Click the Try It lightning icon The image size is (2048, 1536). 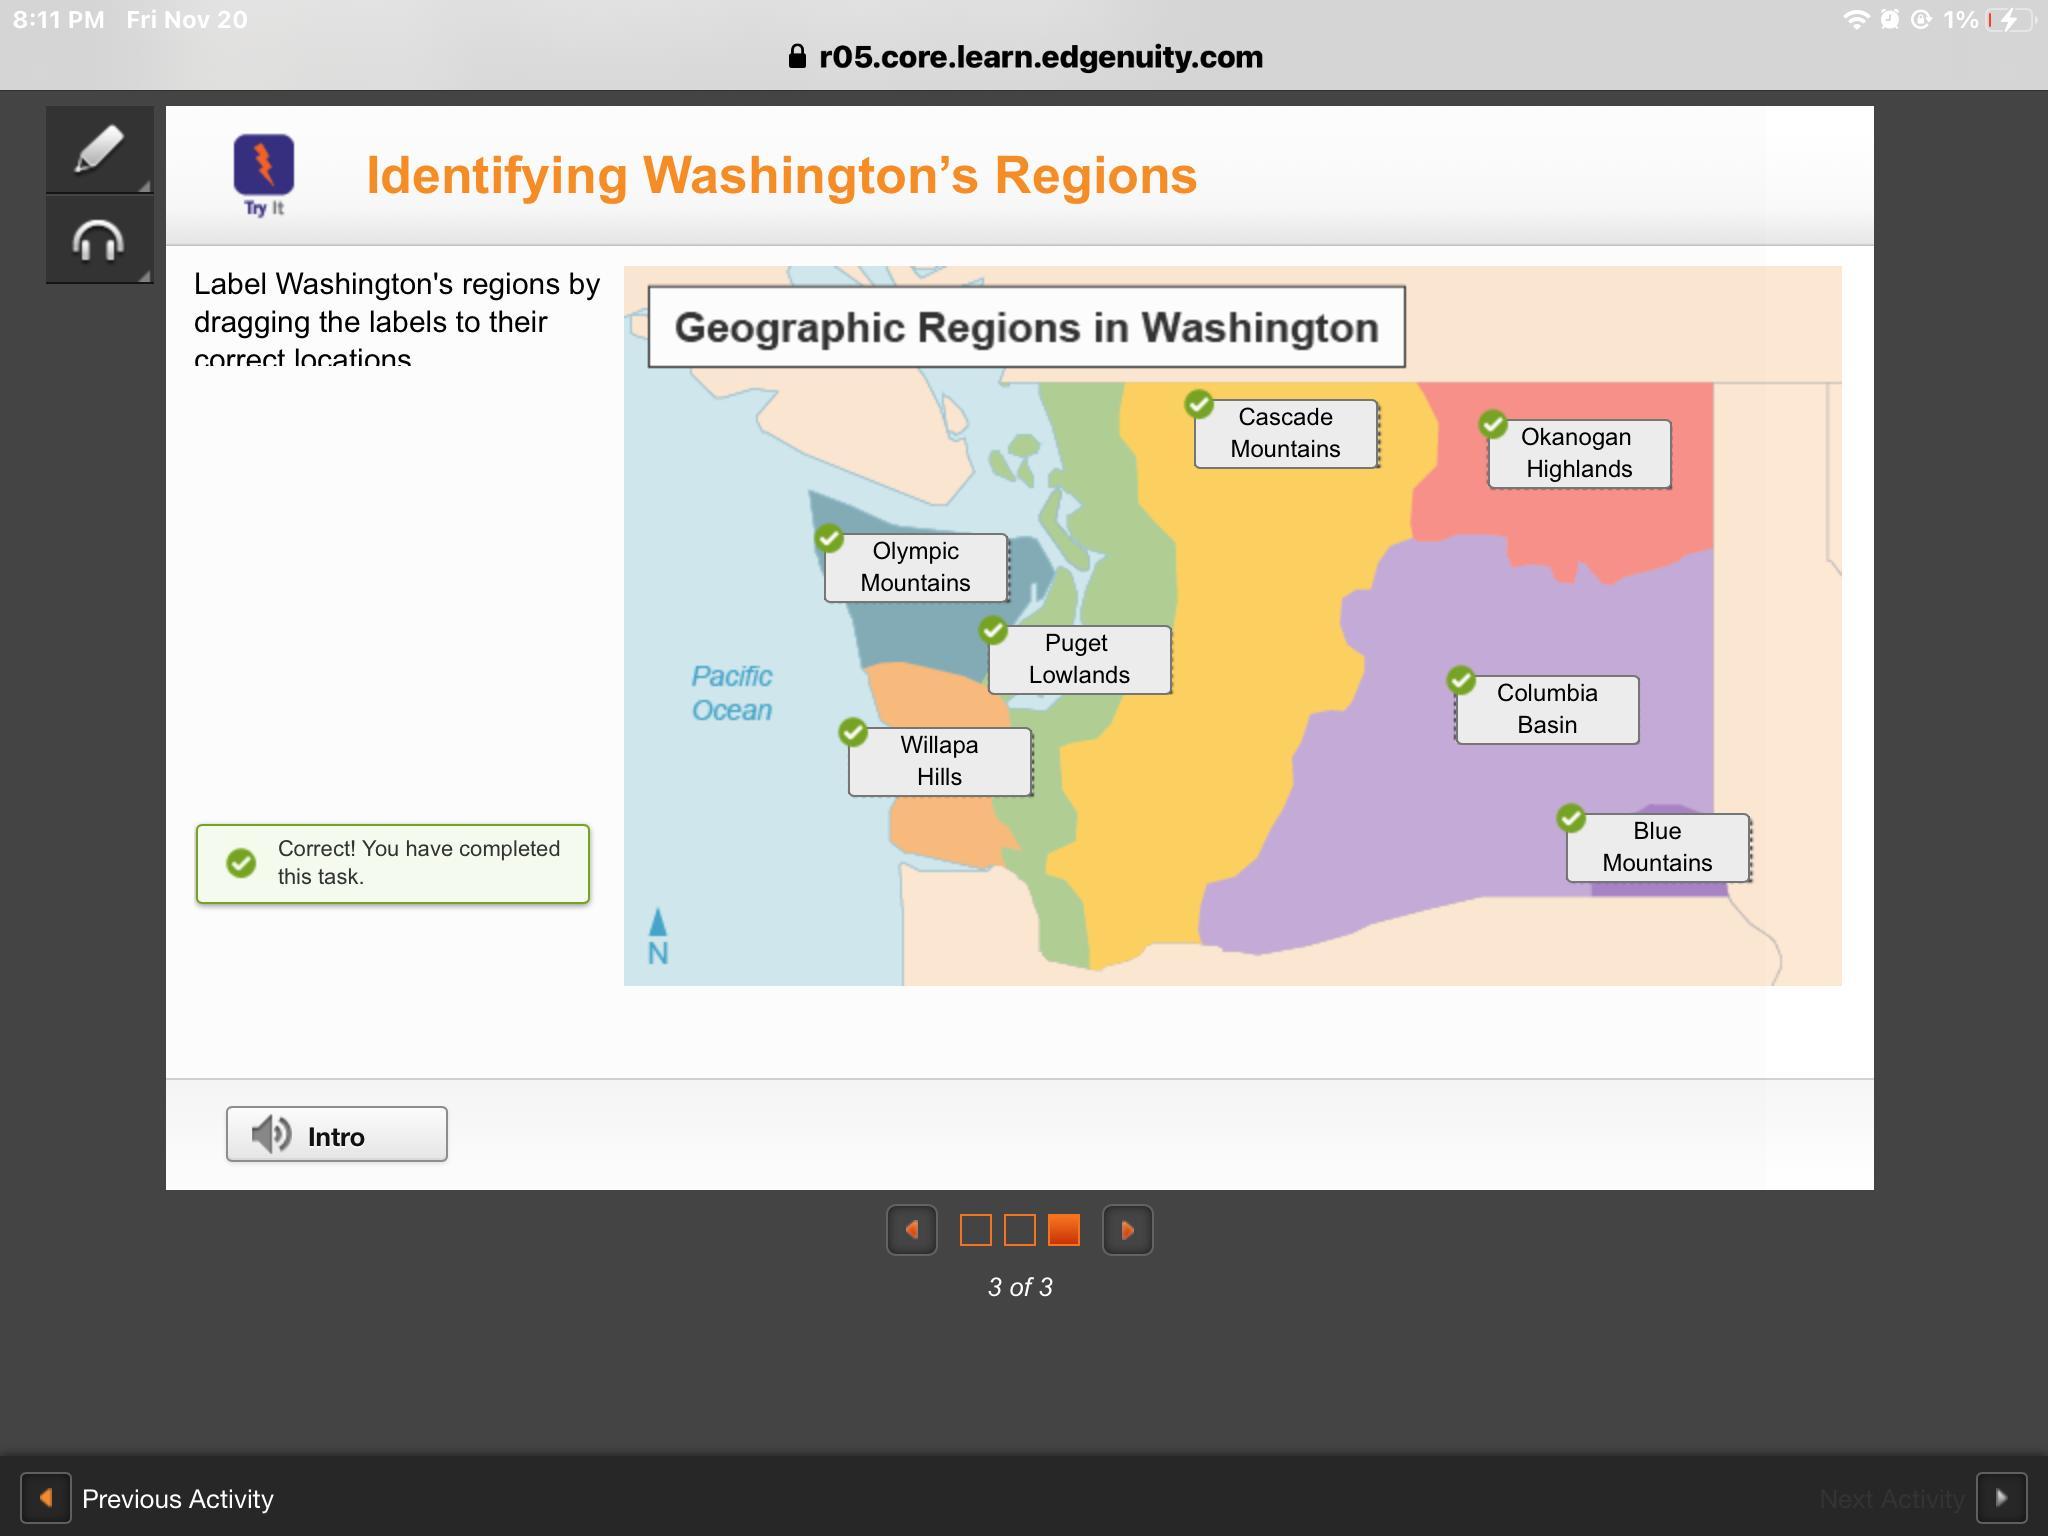tap(264, 165)
